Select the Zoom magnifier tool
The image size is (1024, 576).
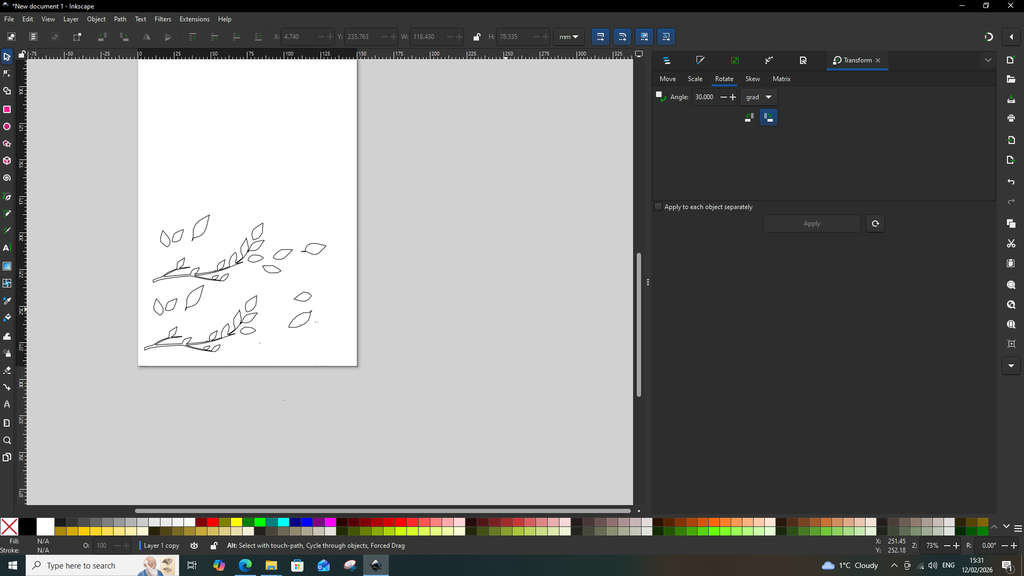pos(7,440)
